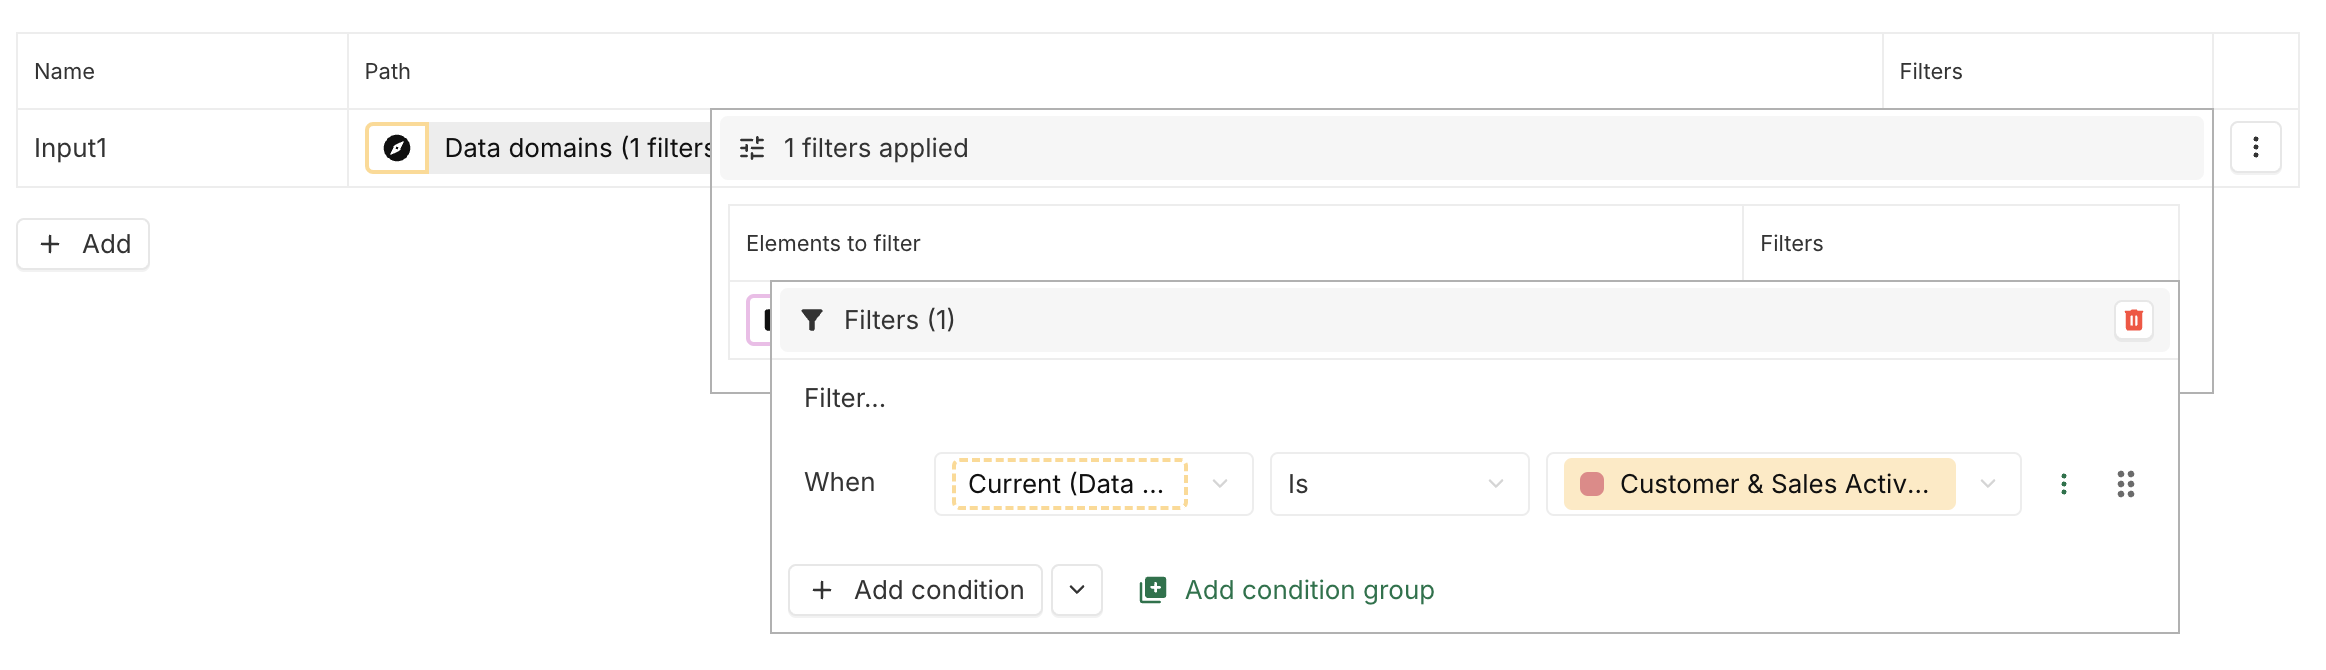
Task: Click Add condition group link
Action: [1309, 590]
